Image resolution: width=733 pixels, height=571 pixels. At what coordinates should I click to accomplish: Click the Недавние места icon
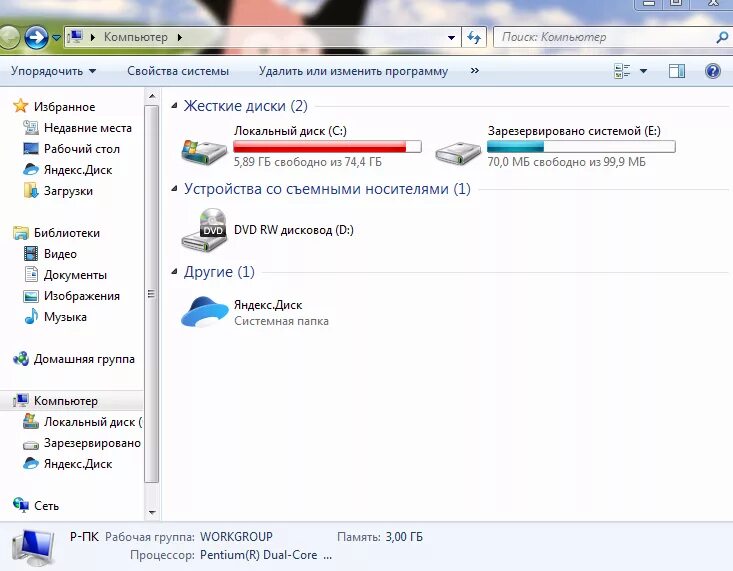(x=31, y=127)
